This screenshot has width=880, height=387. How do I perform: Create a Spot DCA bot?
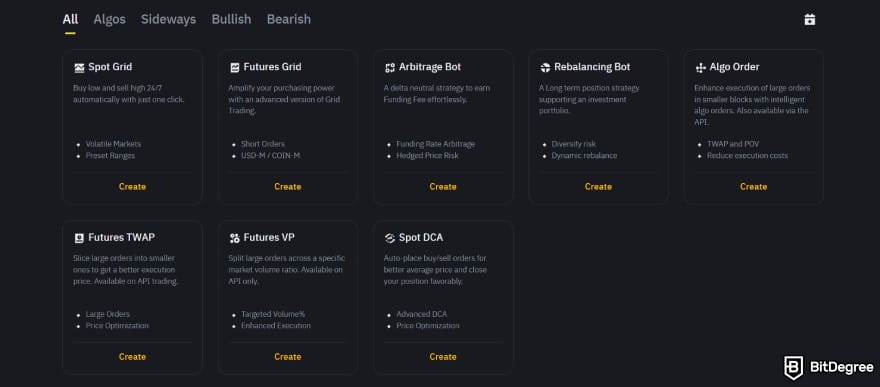443,357
